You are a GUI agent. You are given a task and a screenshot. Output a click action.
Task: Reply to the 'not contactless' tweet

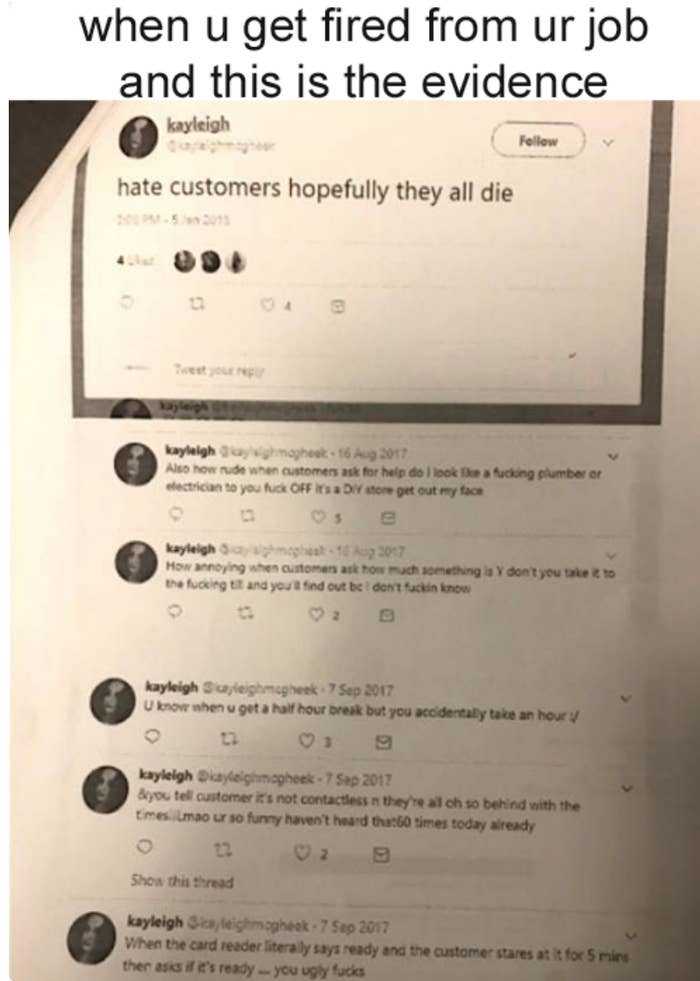(x=145, y=848)
